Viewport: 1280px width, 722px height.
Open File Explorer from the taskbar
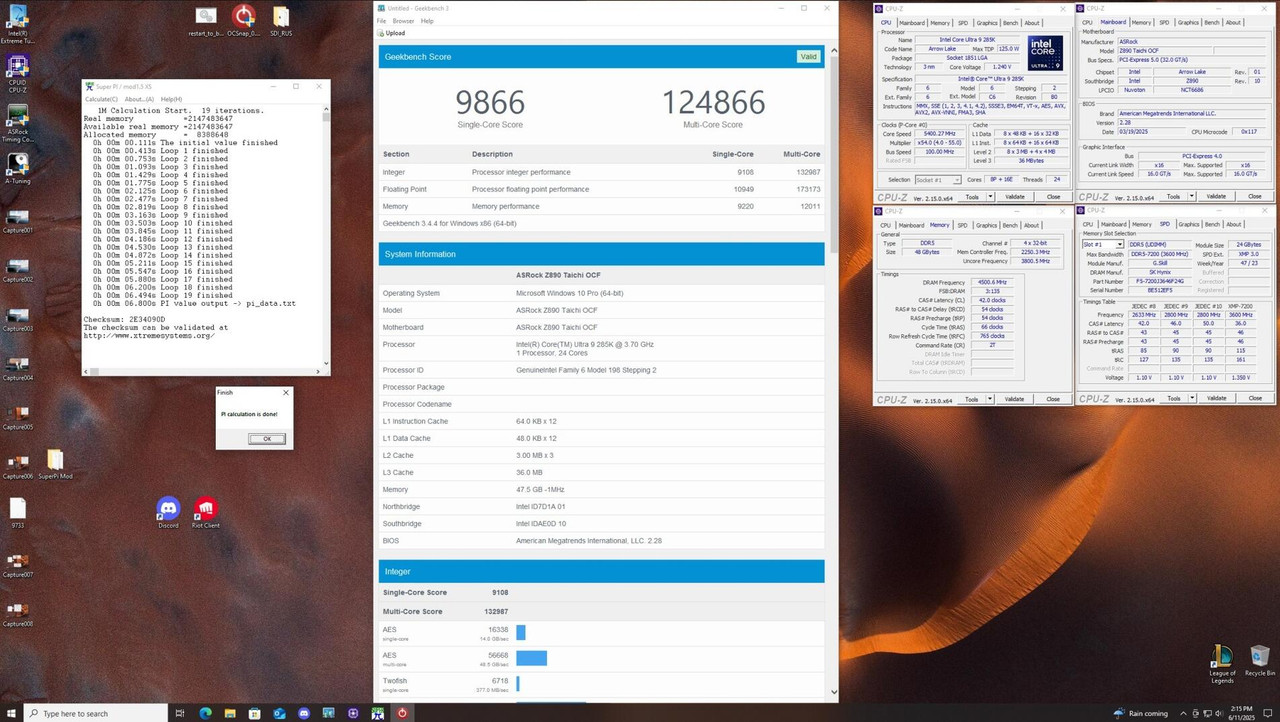pos(230,713)
